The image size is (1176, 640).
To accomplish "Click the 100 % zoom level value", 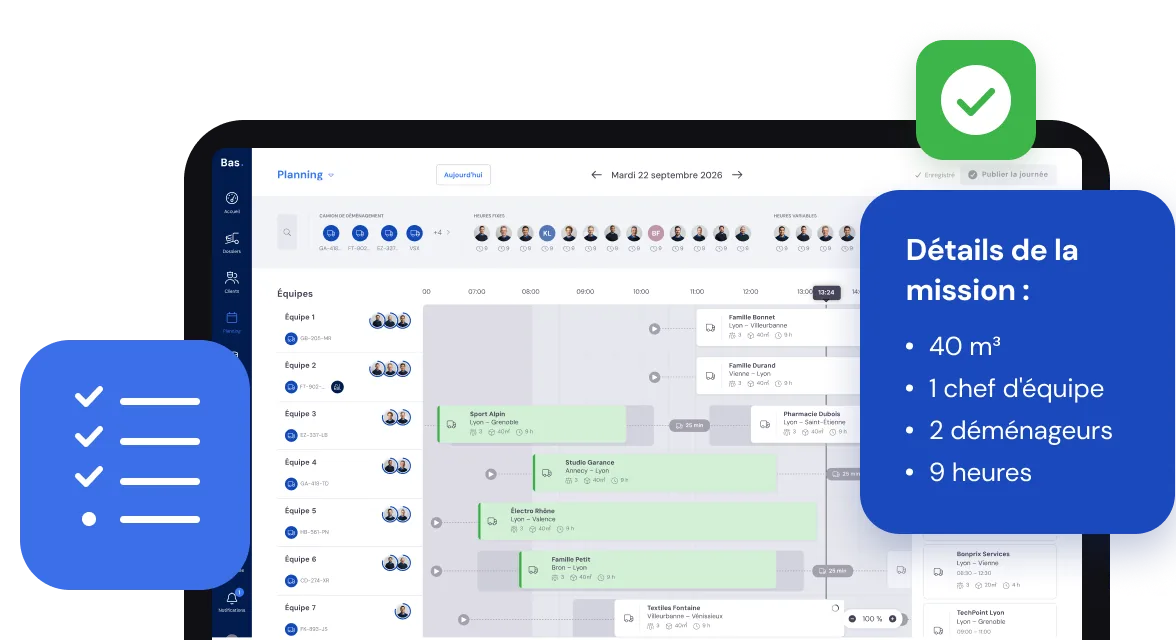I will 872,619.
